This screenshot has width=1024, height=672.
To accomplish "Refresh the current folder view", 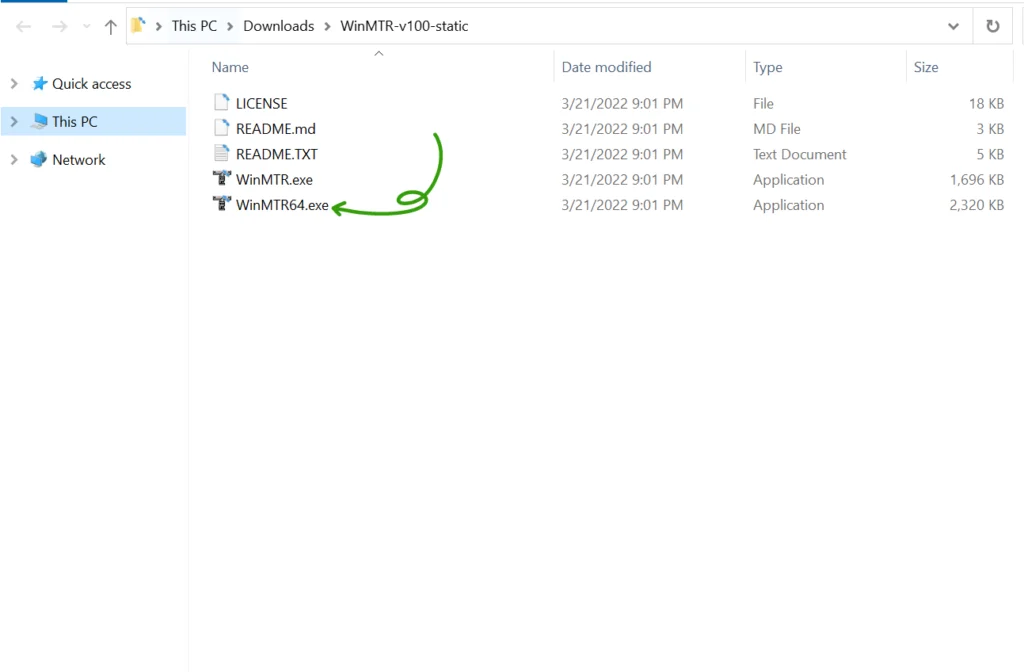I will click(993, 26).
